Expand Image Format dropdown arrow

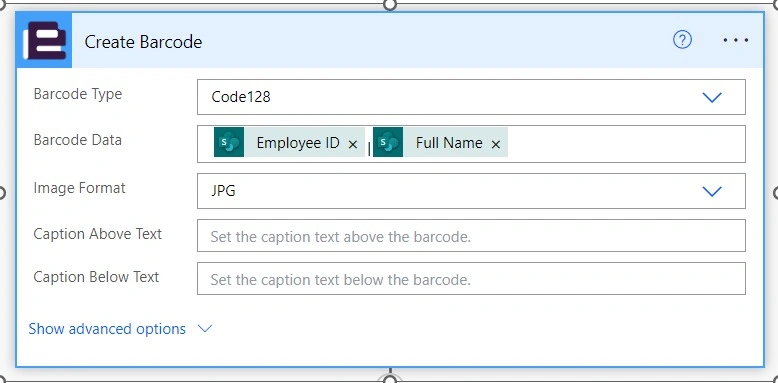(x=712, y=192)
